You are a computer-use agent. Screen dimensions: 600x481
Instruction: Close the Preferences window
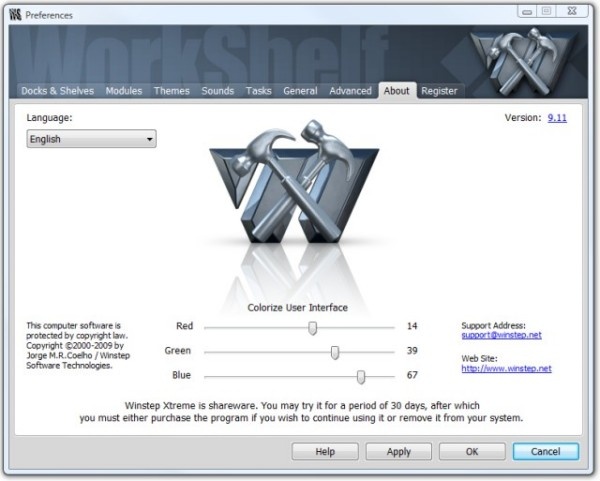(572, 11)
